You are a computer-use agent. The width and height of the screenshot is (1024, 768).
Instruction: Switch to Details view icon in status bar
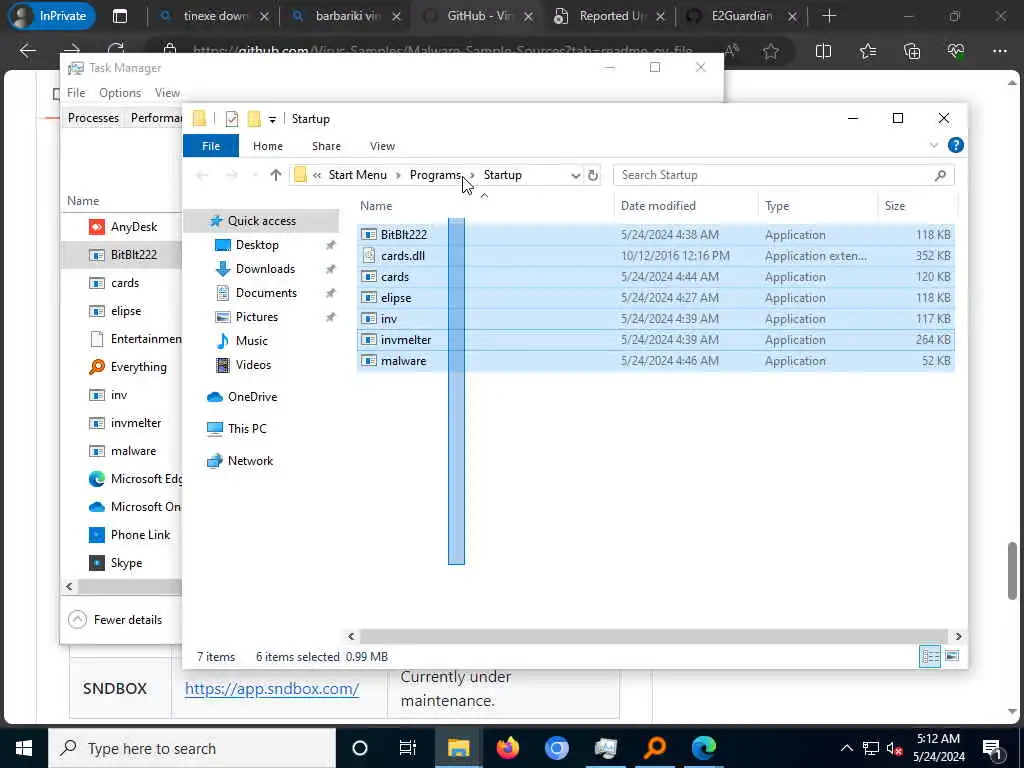point(929,656)
